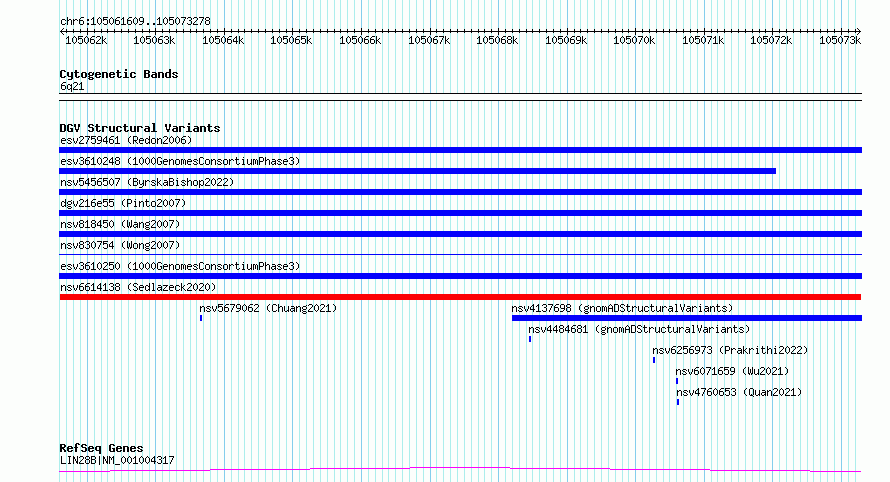Click the 105072k ruler tick label
Viewport: 890px width, 482px height.
[771, 40]
